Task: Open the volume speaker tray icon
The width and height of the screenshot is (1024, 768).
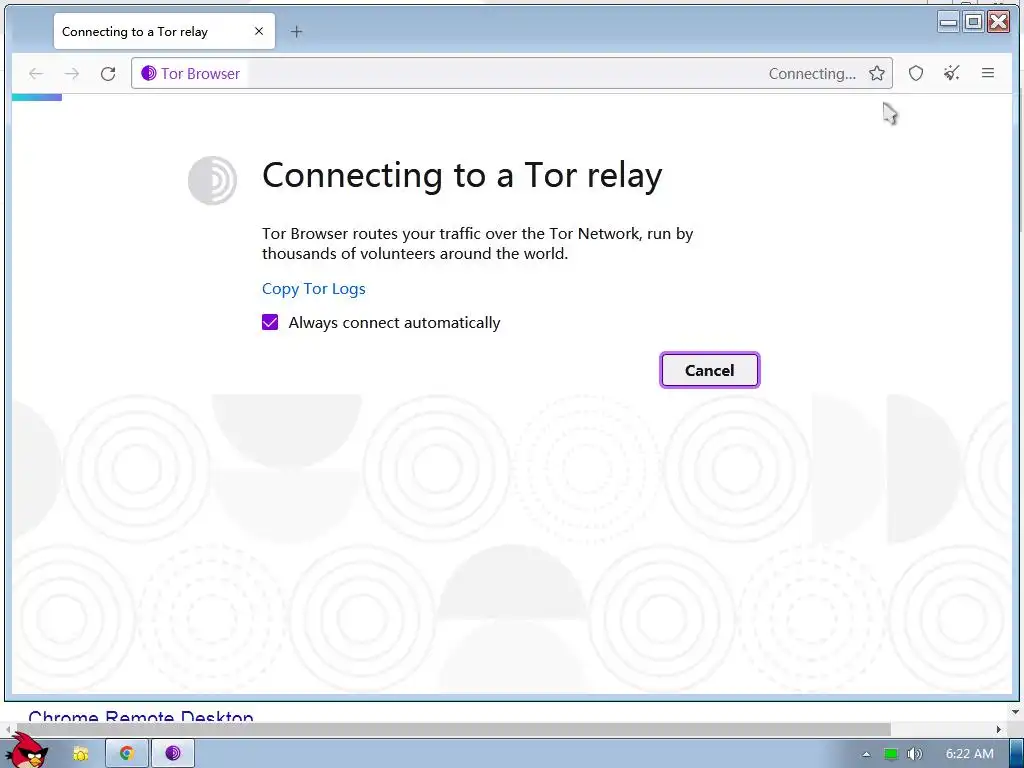Action: click(x=915, y=754)
